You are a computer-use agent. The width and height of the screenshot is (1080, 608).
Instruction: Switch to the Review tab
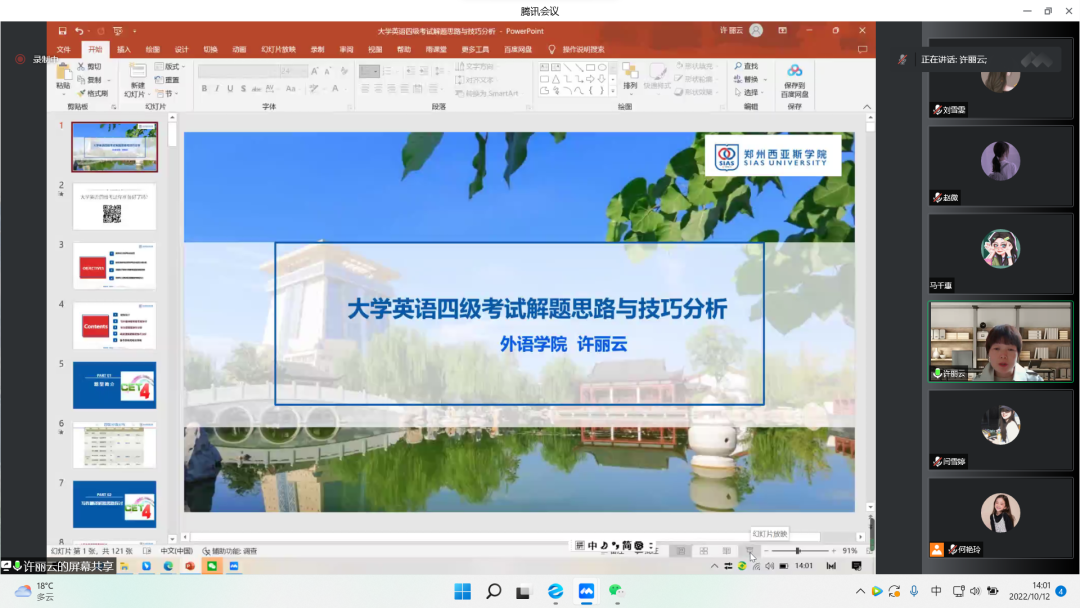346,50
